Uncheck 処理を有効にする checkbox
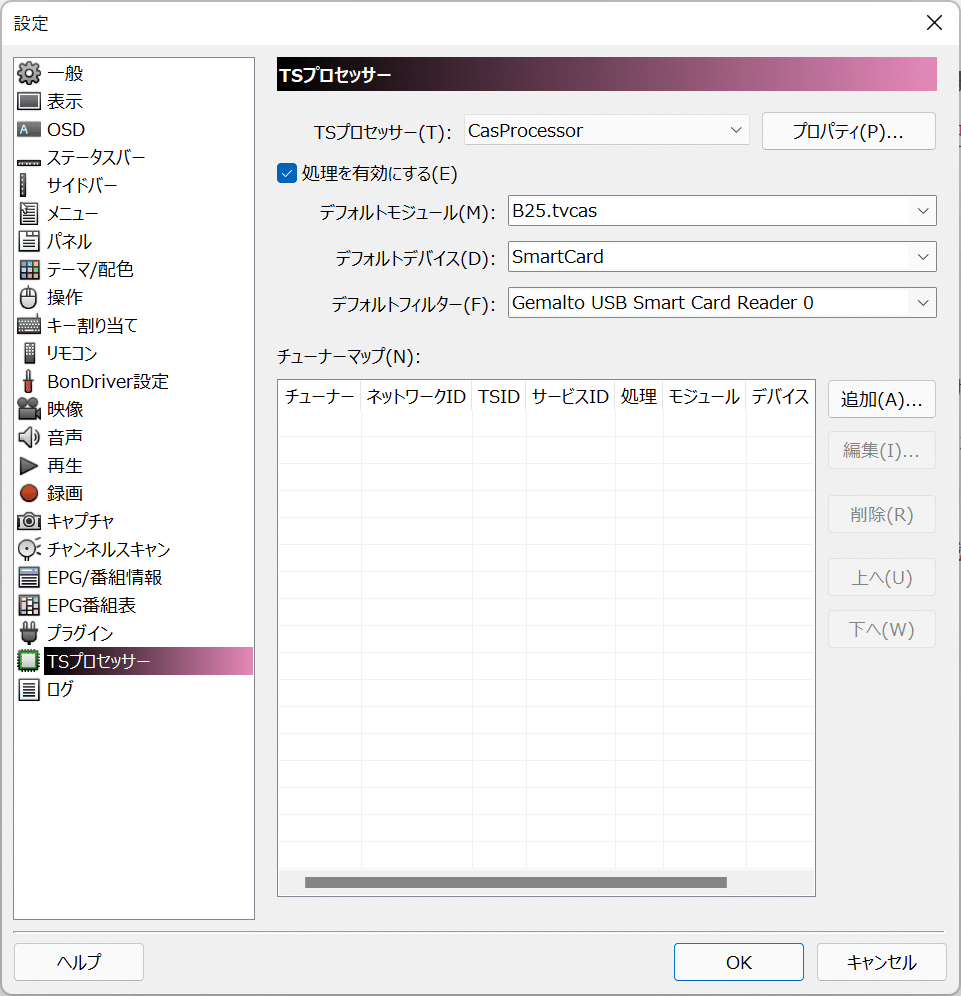Image resolution: width=961 pixels, height=996 pixels. click(286, 173)
